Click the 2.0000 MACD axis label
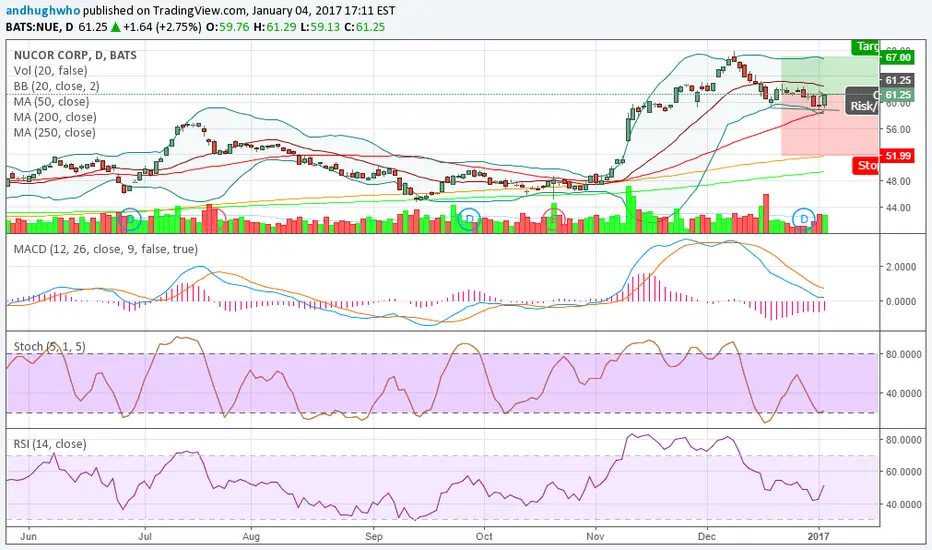The image size is (932, 550). pyautogui.click(x=900, y=267)
